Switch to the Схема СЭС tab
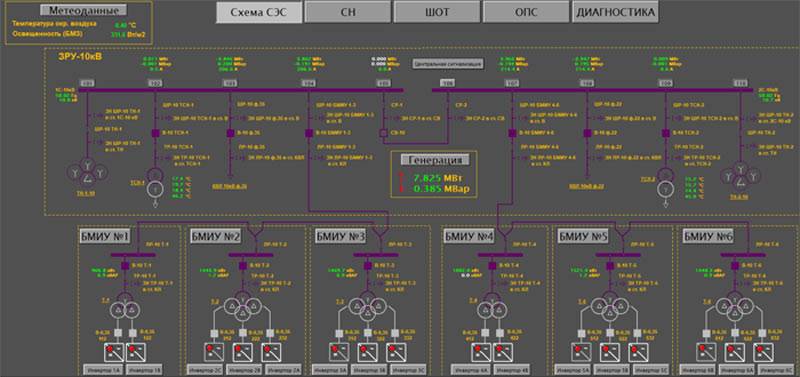The width and height of the screenshot is (800, 377). [258, 12]
